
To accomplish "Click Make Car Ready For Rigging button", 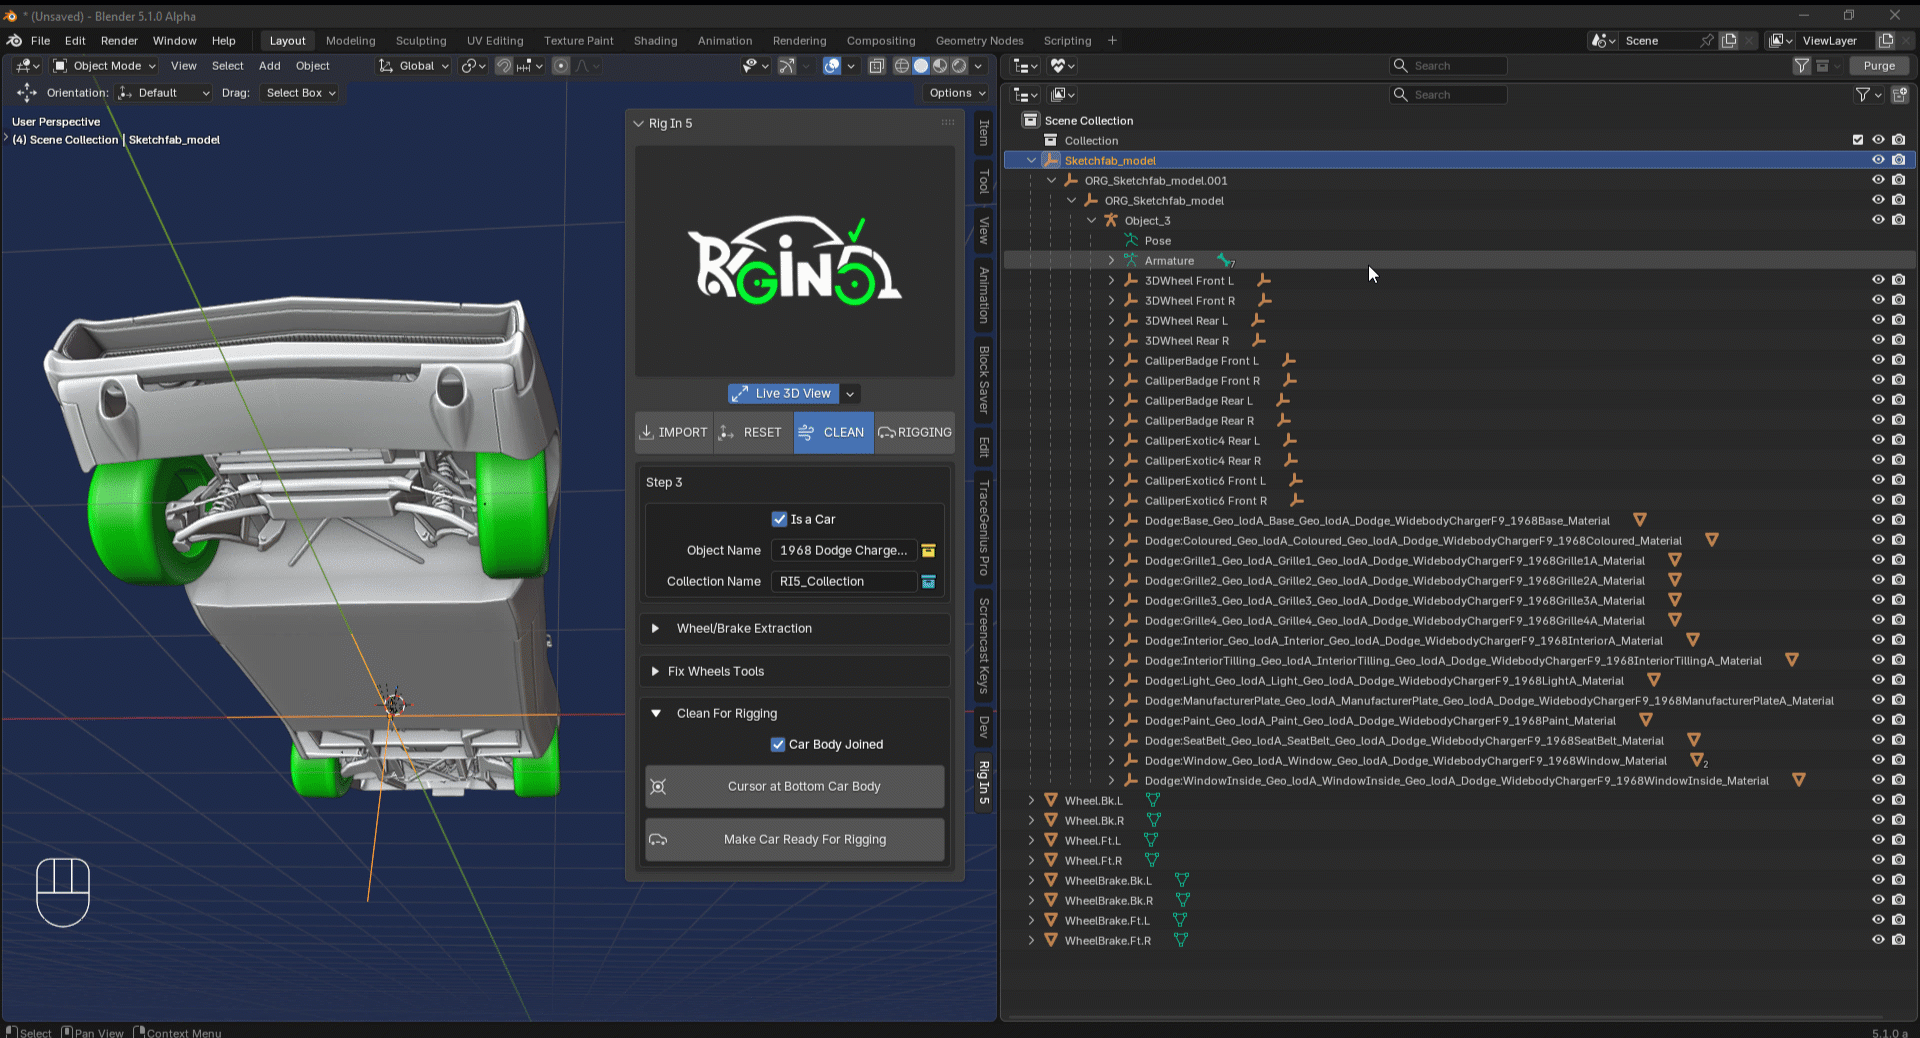I will 795,840.
